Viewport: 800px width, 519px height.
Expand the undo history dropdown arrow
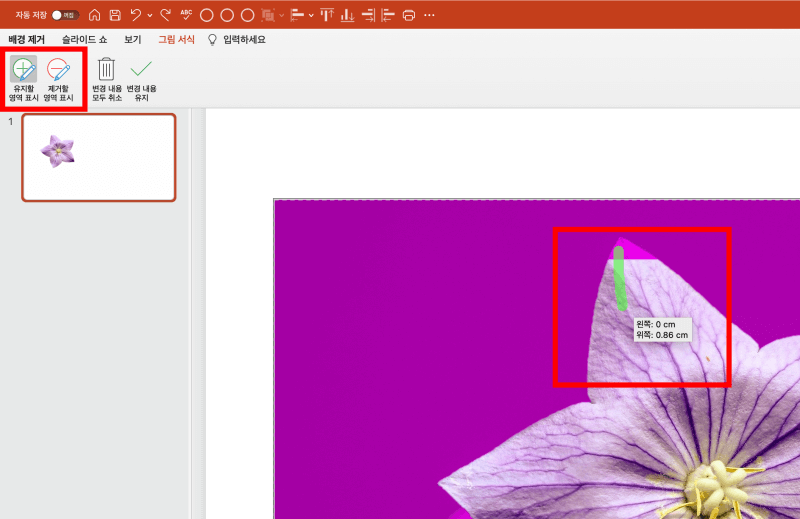(x=149, y=16)
